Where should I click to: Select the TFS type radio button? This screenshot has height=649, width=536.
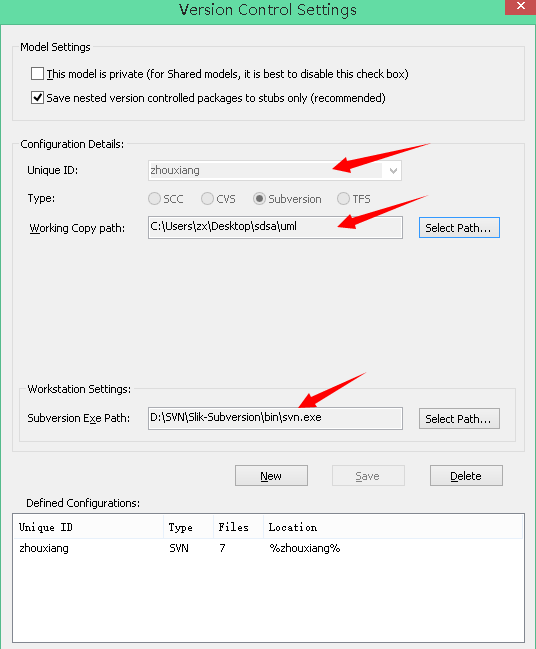tap(343, 199)
